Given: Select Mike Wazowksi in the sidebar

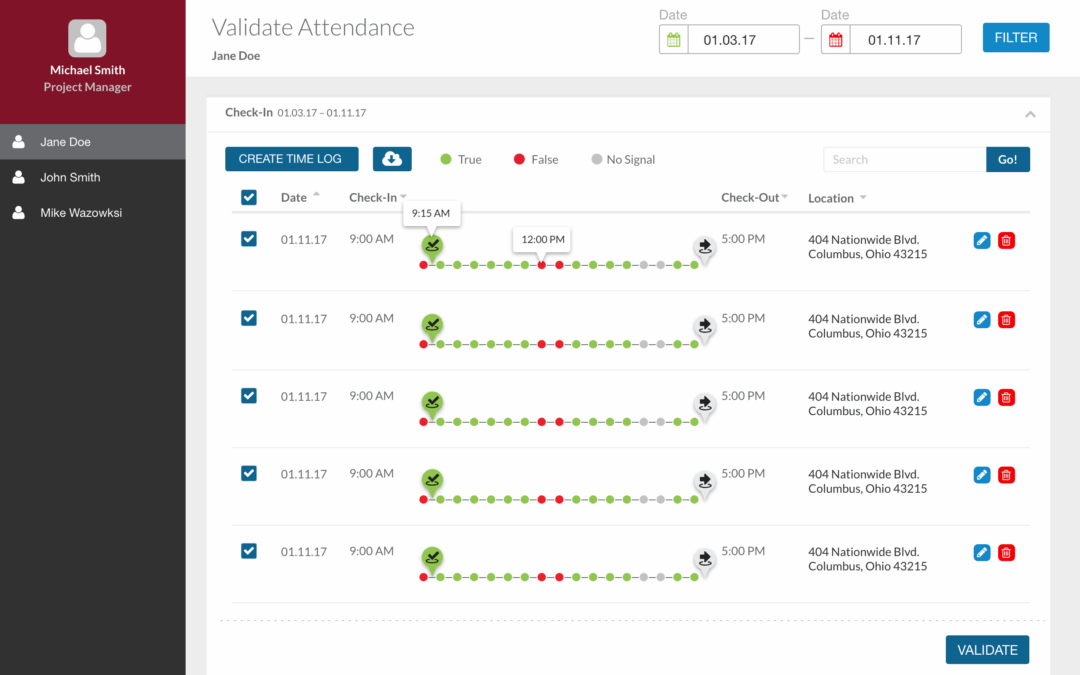Looking at the screenshot, I should coord(81,213).
